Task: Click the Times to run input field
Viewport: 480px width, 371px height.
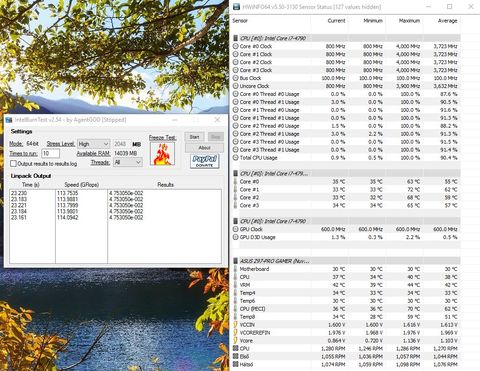Action: (x=51, y=153)
